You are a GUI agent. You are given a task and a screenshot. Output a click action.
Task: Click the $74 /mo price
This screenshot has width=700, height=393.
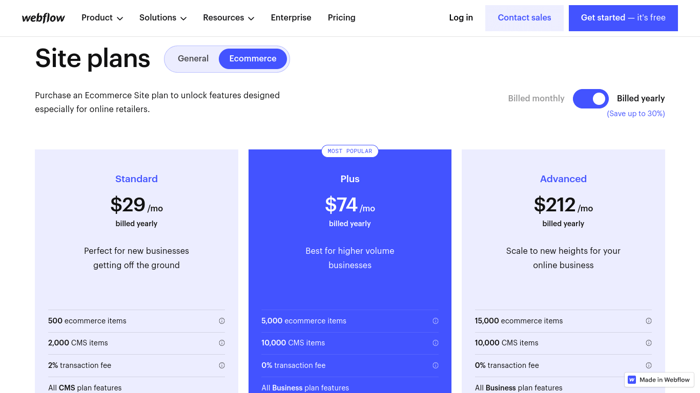click(x=350, y=205)
